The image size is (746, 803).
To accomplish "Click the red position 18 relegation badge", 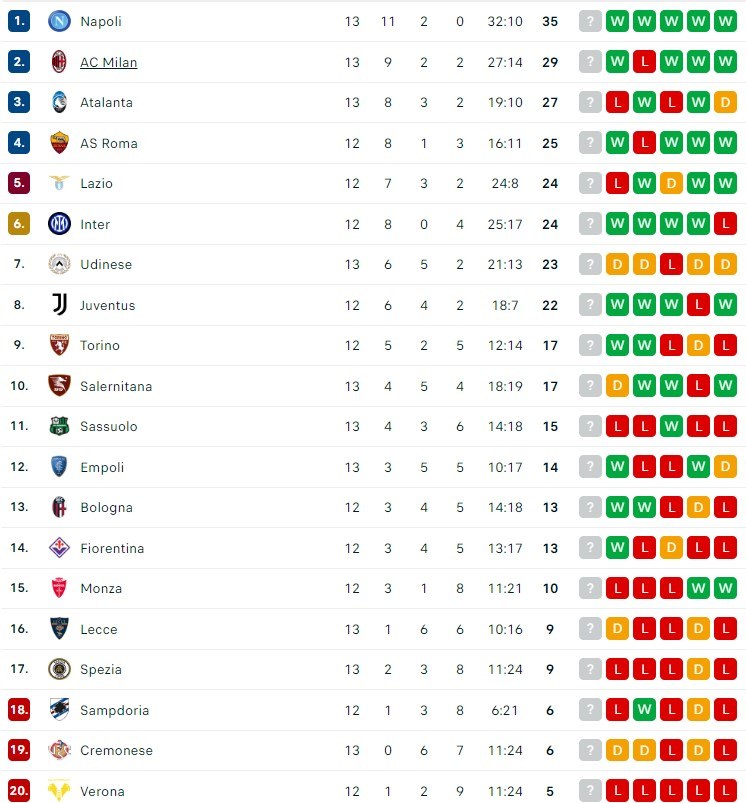I will [19, 710].
